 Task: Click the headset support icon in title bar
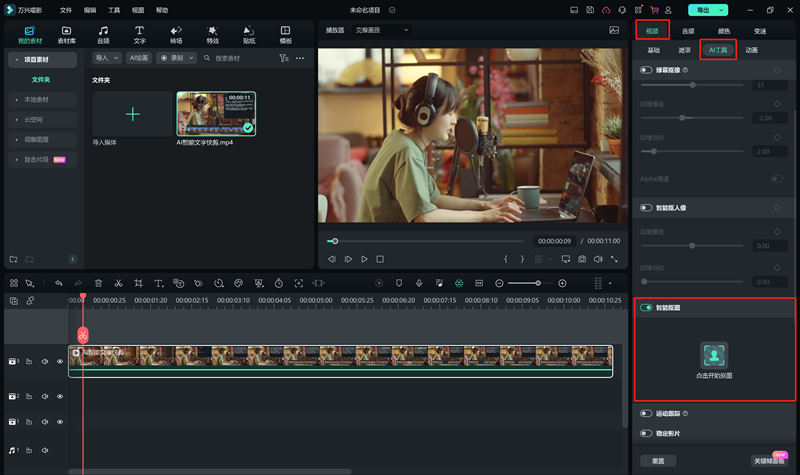[x=622, y=10]
